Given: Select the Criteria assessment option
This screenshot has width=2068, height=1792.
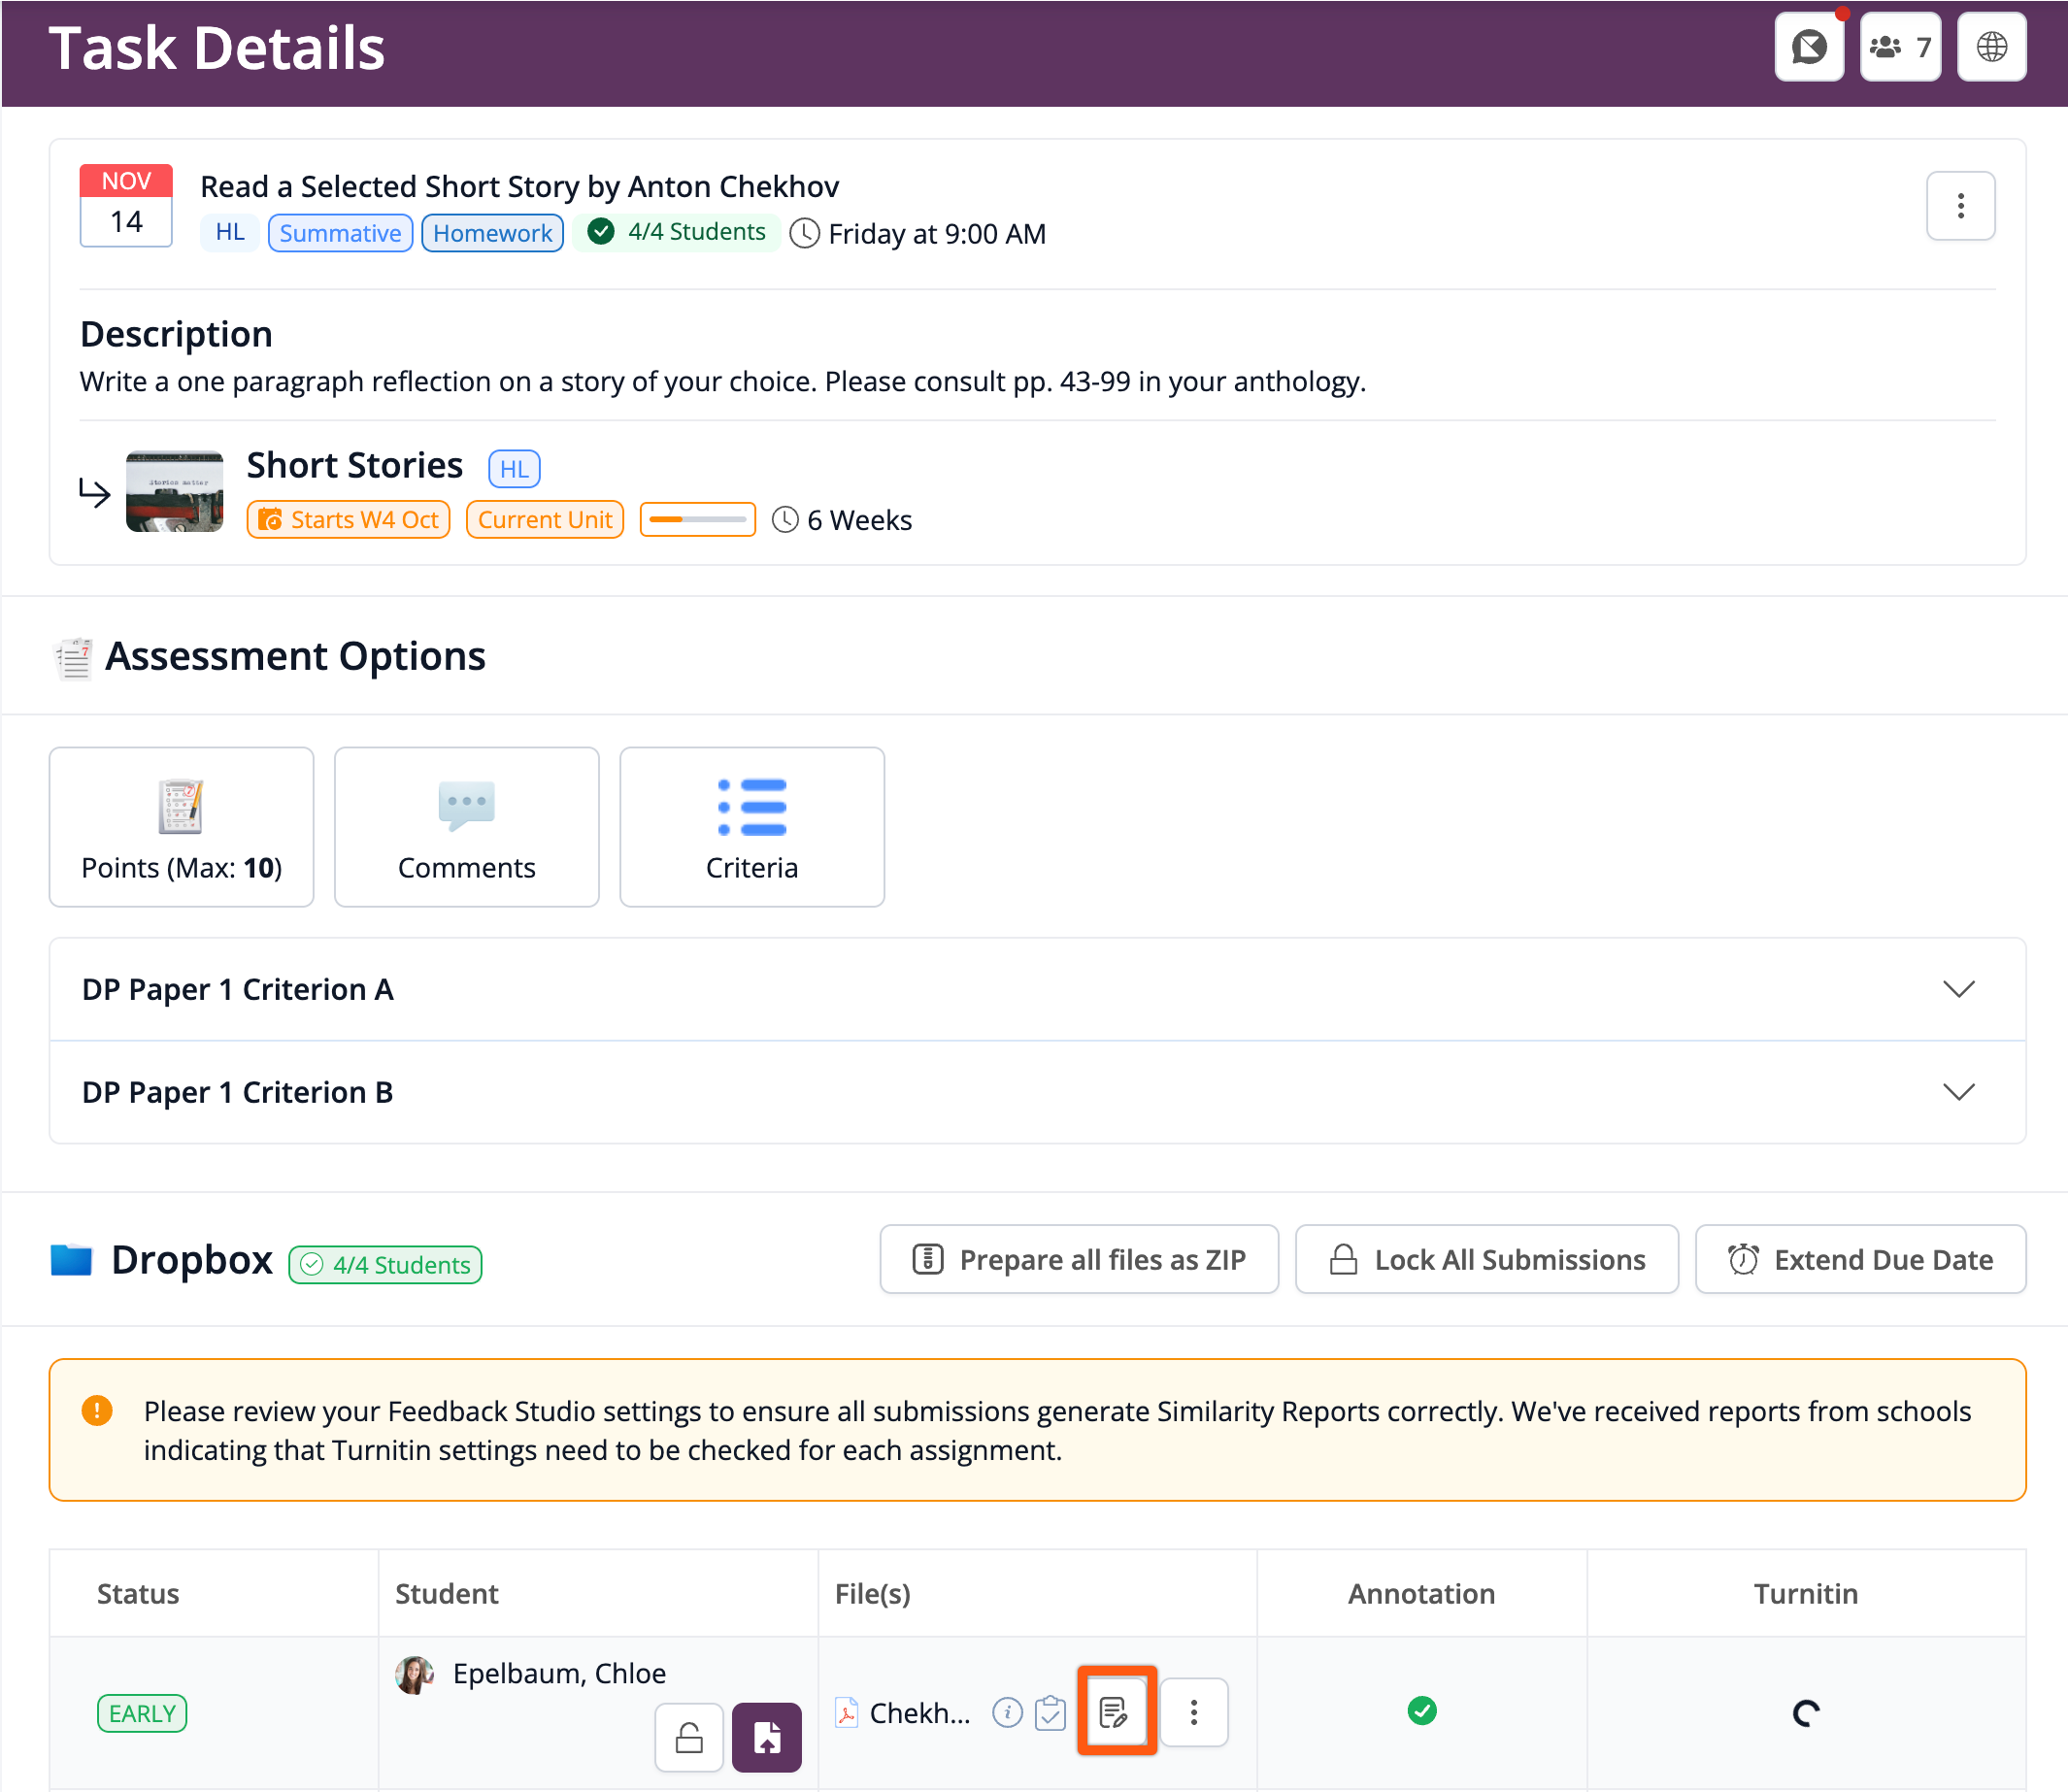Looking at the screenshot, I should (x=751, y=827).
